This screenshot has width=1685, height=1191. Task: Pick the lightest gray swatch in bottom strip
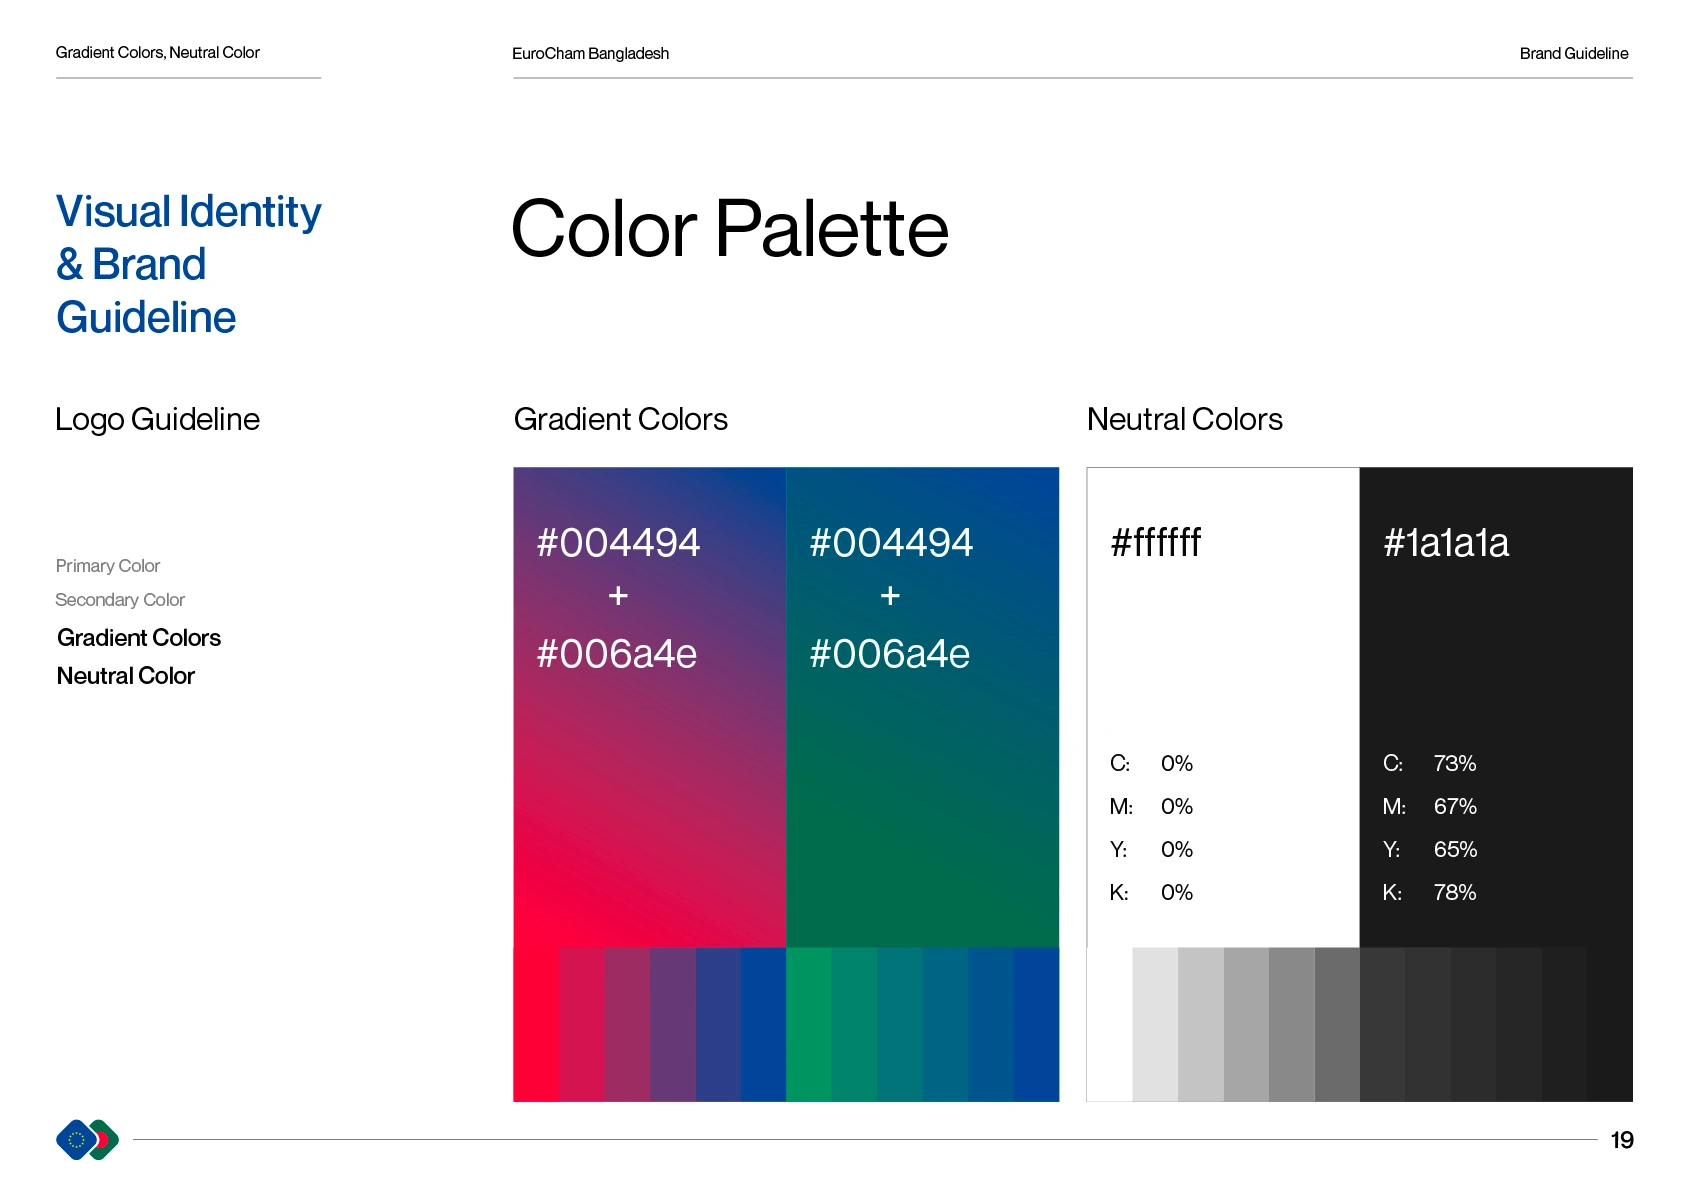tap(1155, 1024)
